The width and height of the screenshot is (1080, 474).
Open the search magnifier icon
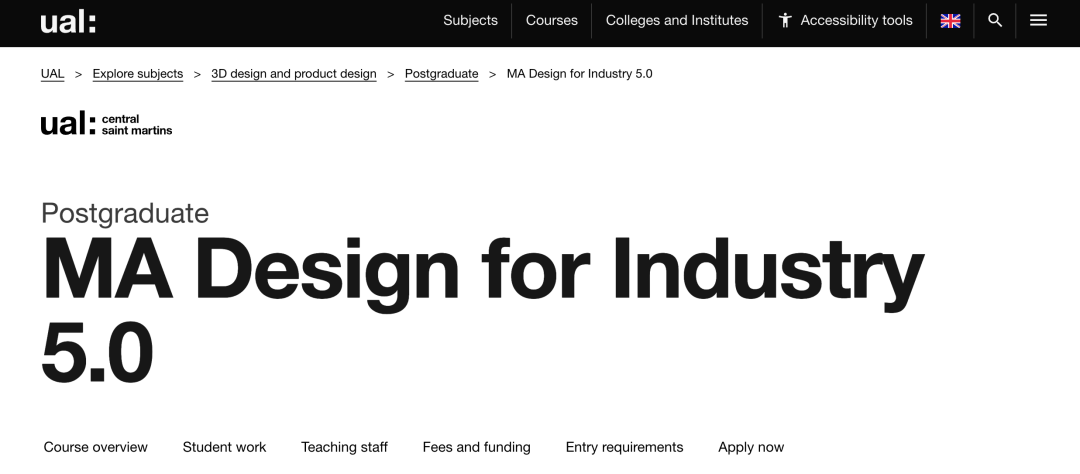click(x=995, y=21)
